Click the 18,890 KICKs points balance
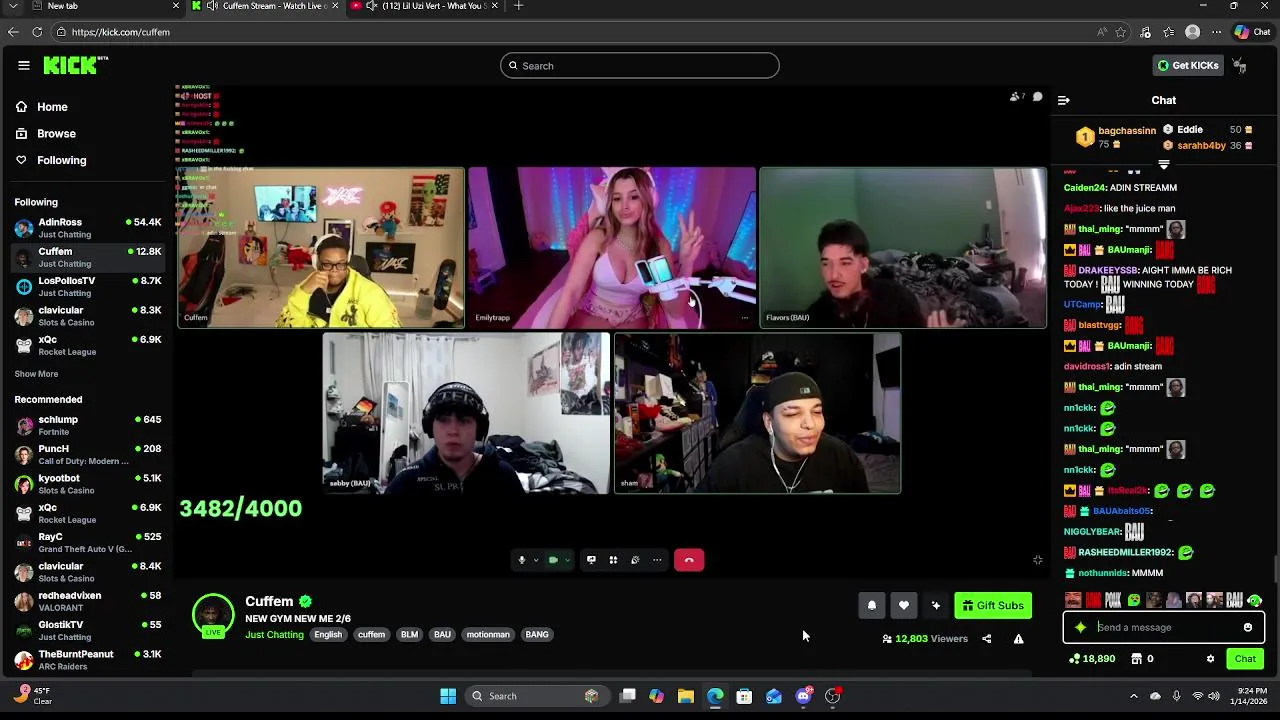The image size is (1280, 720). (1092, 659)
